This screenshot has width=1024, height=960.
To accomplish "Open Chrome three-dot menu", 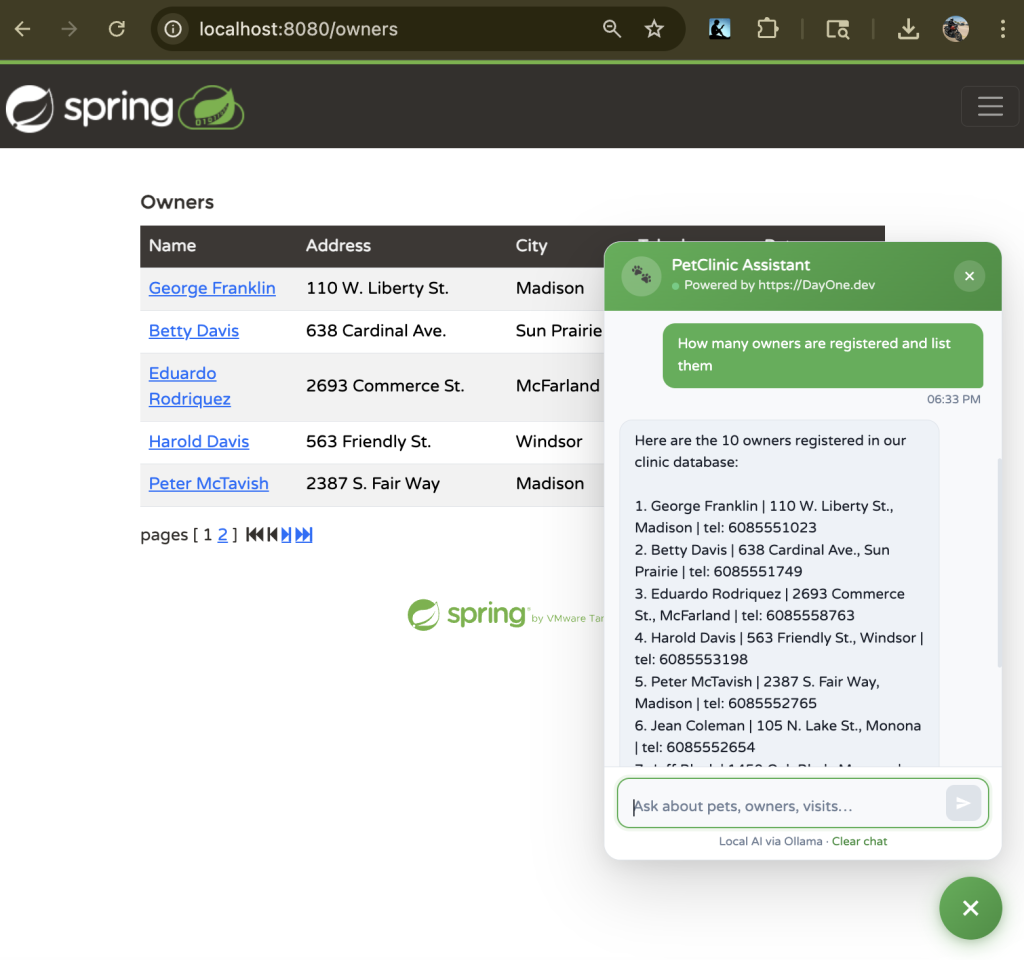I will [1002, 29].
